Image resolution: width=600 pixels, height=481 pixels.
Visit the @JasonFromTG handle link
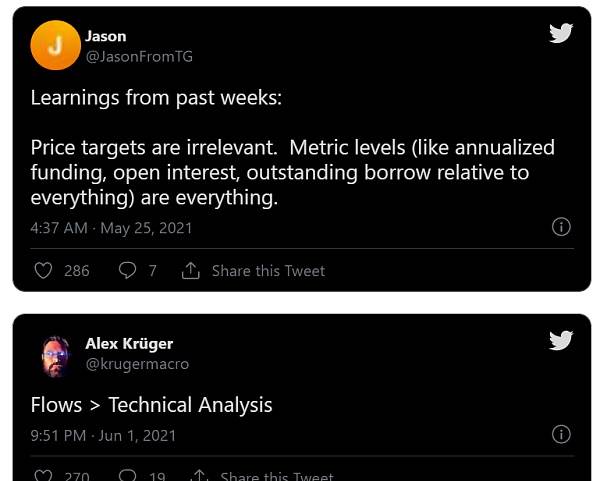coord(139,57)
